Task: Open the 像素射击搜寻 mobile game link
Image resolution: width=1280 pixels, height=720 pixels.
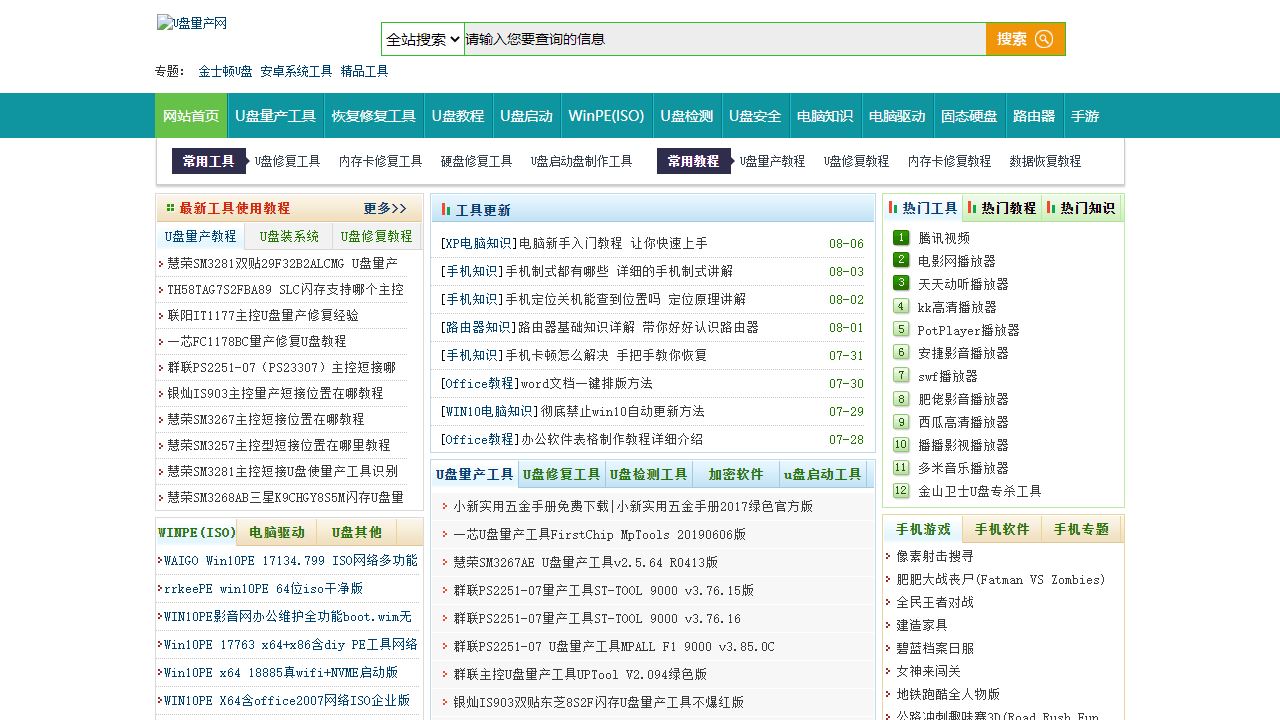Action: tap(934, 556)
